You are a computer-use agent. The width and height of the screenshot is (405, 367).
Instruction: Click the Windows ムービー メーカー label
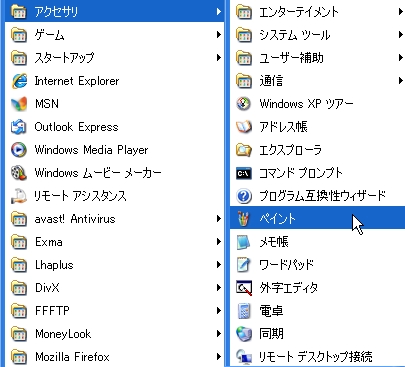(x=98, y=173)
